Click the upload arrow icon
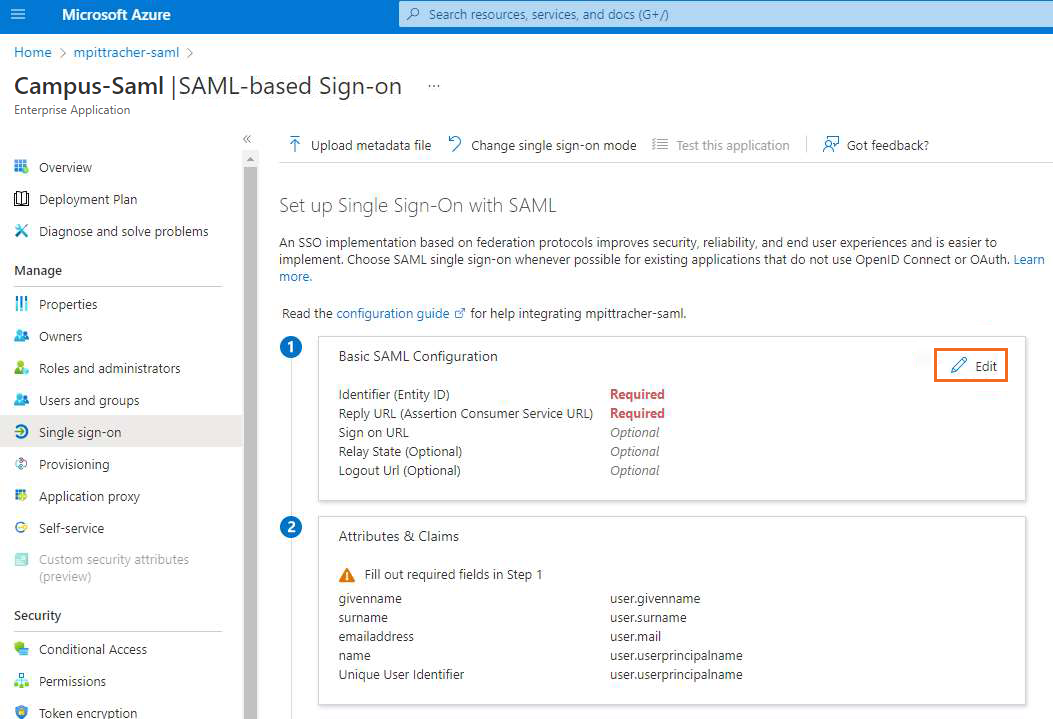The width and height of the screenshot is (1053, 719). coord(294,144)
